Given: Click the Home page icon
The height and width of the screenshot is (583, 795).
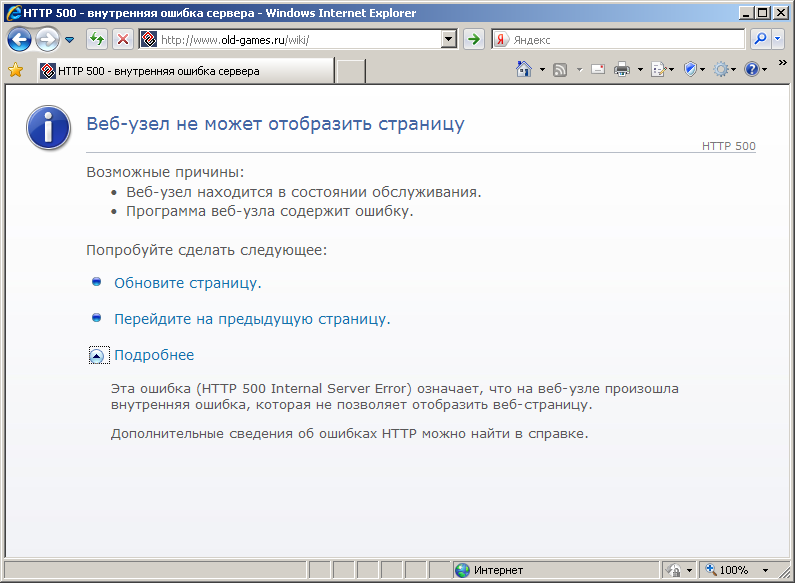Looking at the screenshot, I should (524, 69).
